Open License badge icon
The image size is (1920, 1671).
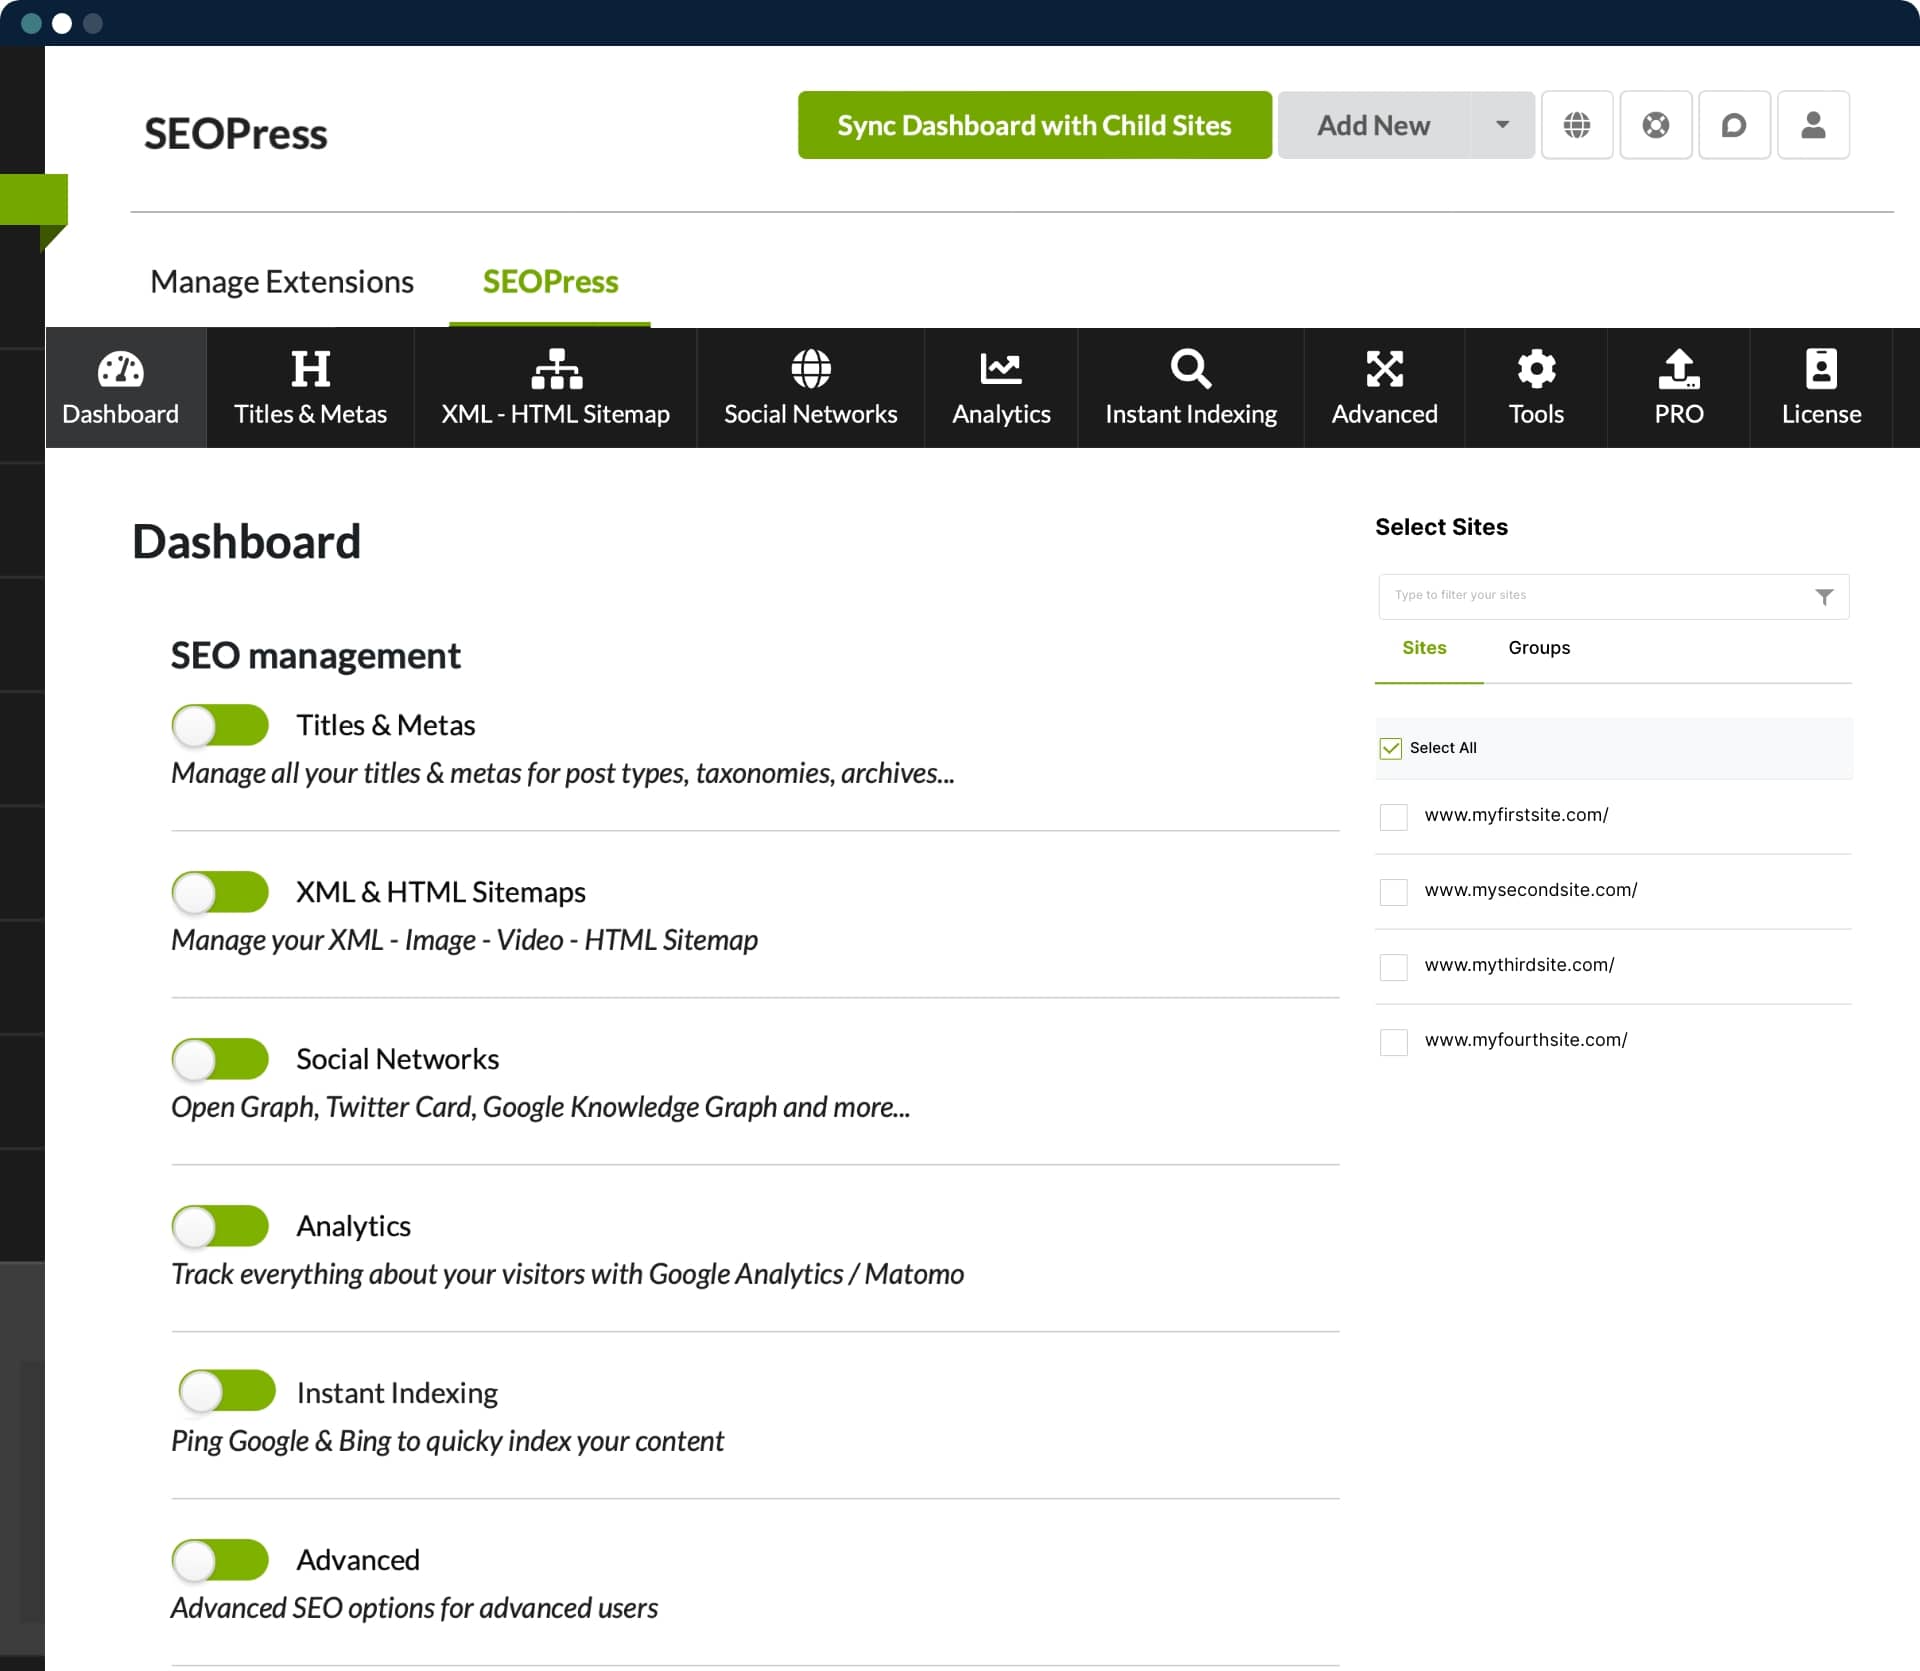[x=1821, y=369]
